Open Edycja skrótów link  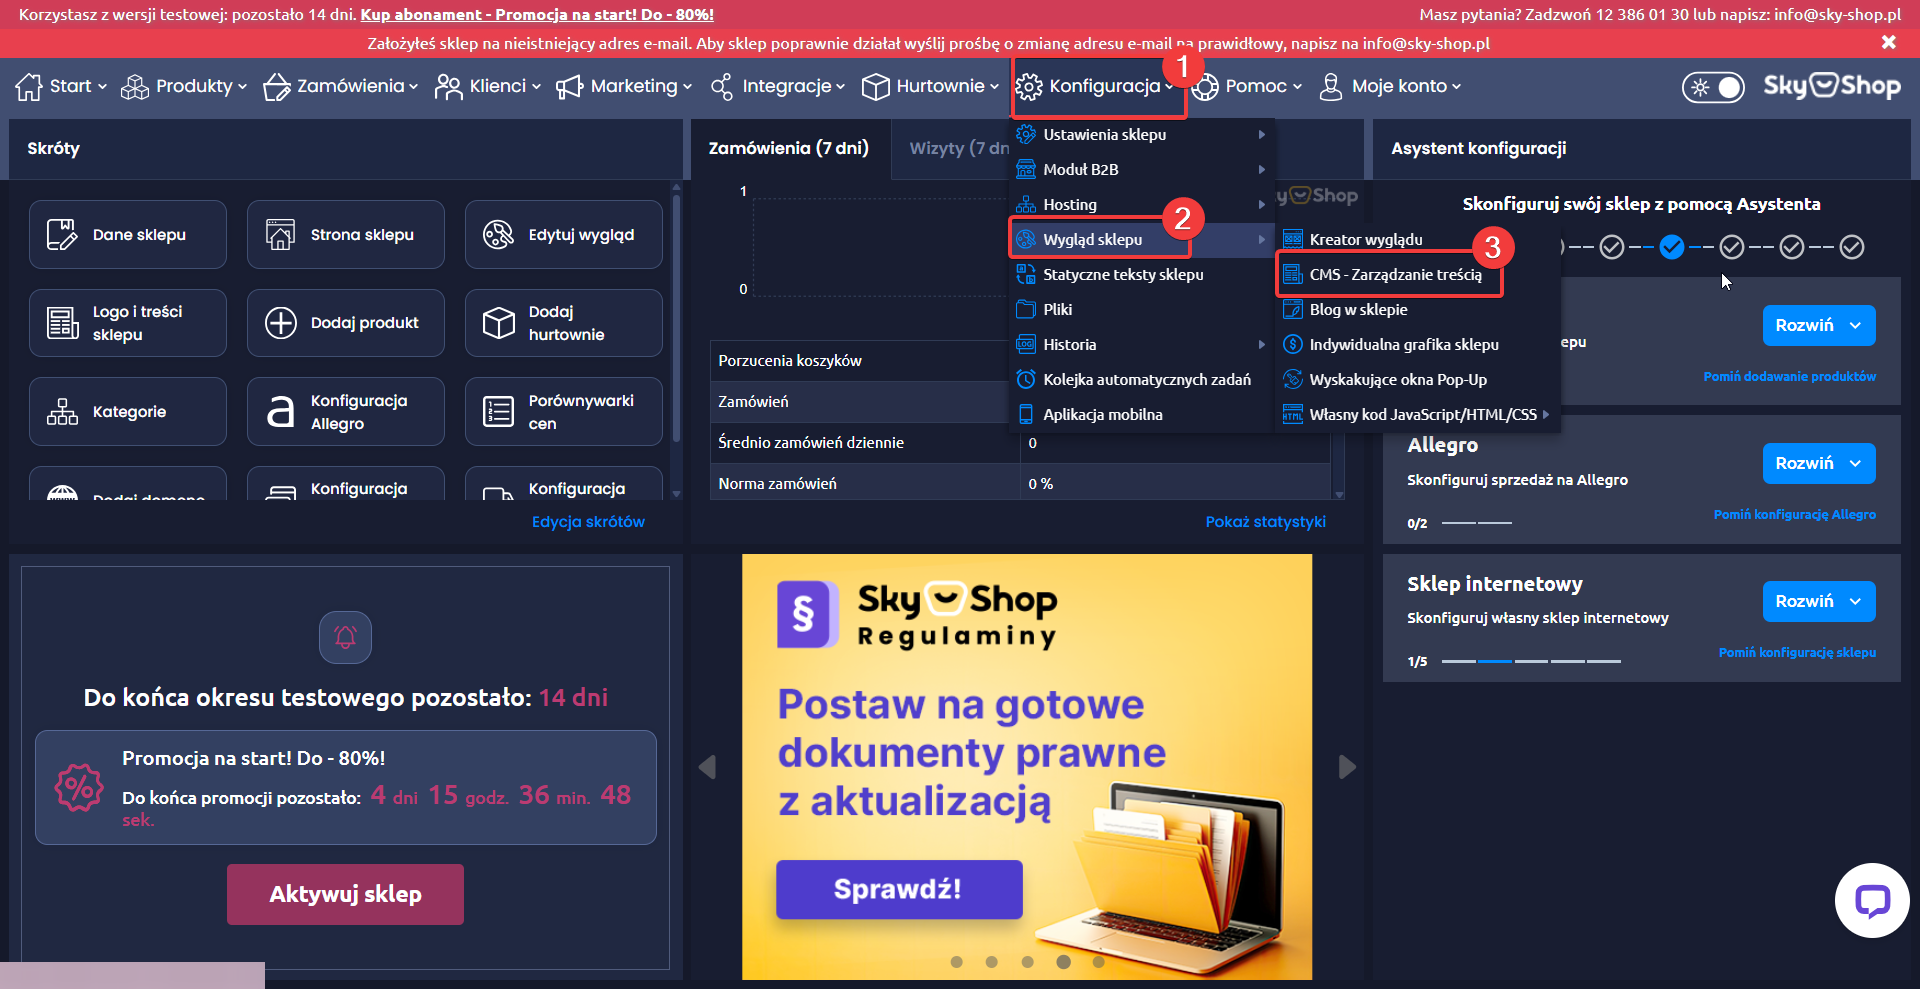(588, 522)
